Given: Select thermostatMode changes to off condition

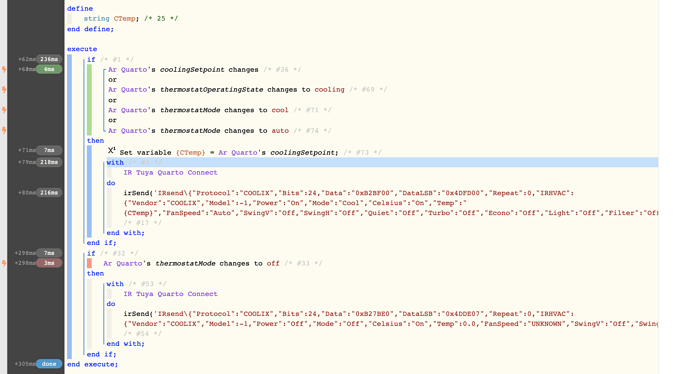Looking at the screenshot, I should click(x=213, y=264).
